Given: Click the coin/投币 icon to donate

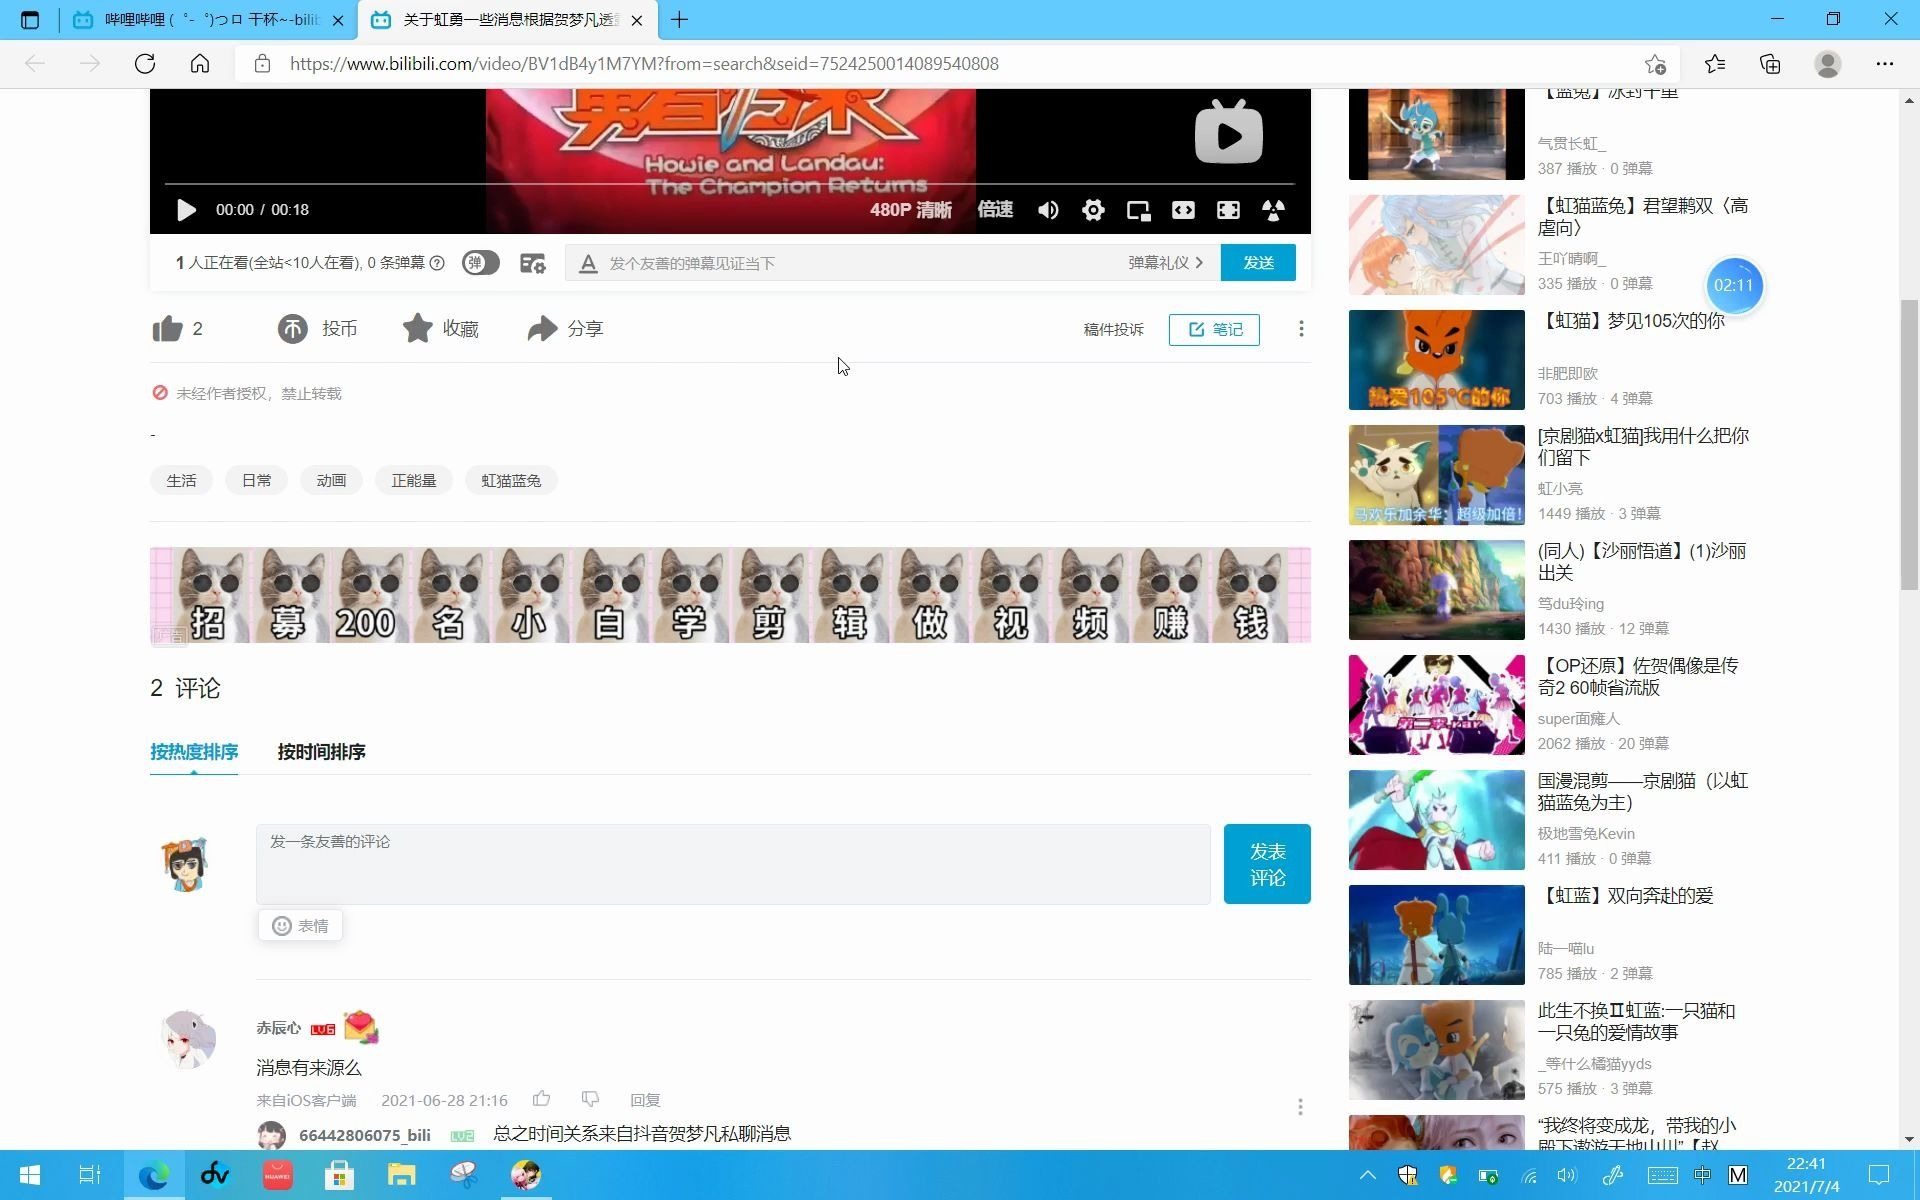Looking at the screenshot, I should pyautogui.click(x=292, y=329).
